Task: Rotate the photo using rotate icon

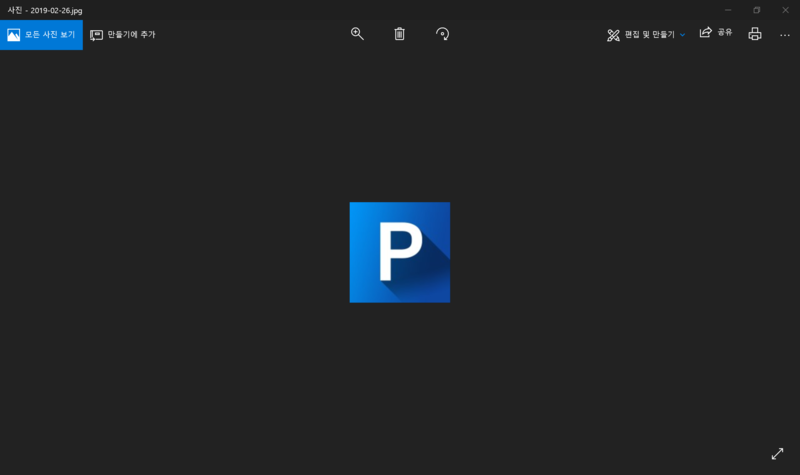Action: [442, 34]
